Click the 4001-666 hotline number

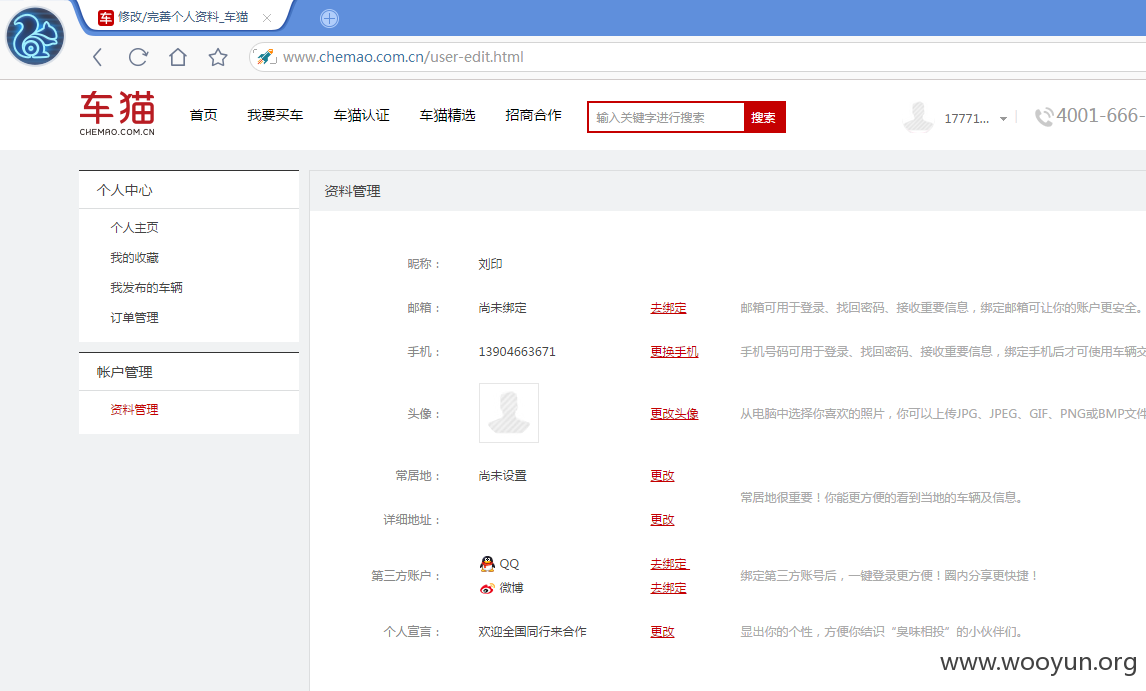[1101, 116]
